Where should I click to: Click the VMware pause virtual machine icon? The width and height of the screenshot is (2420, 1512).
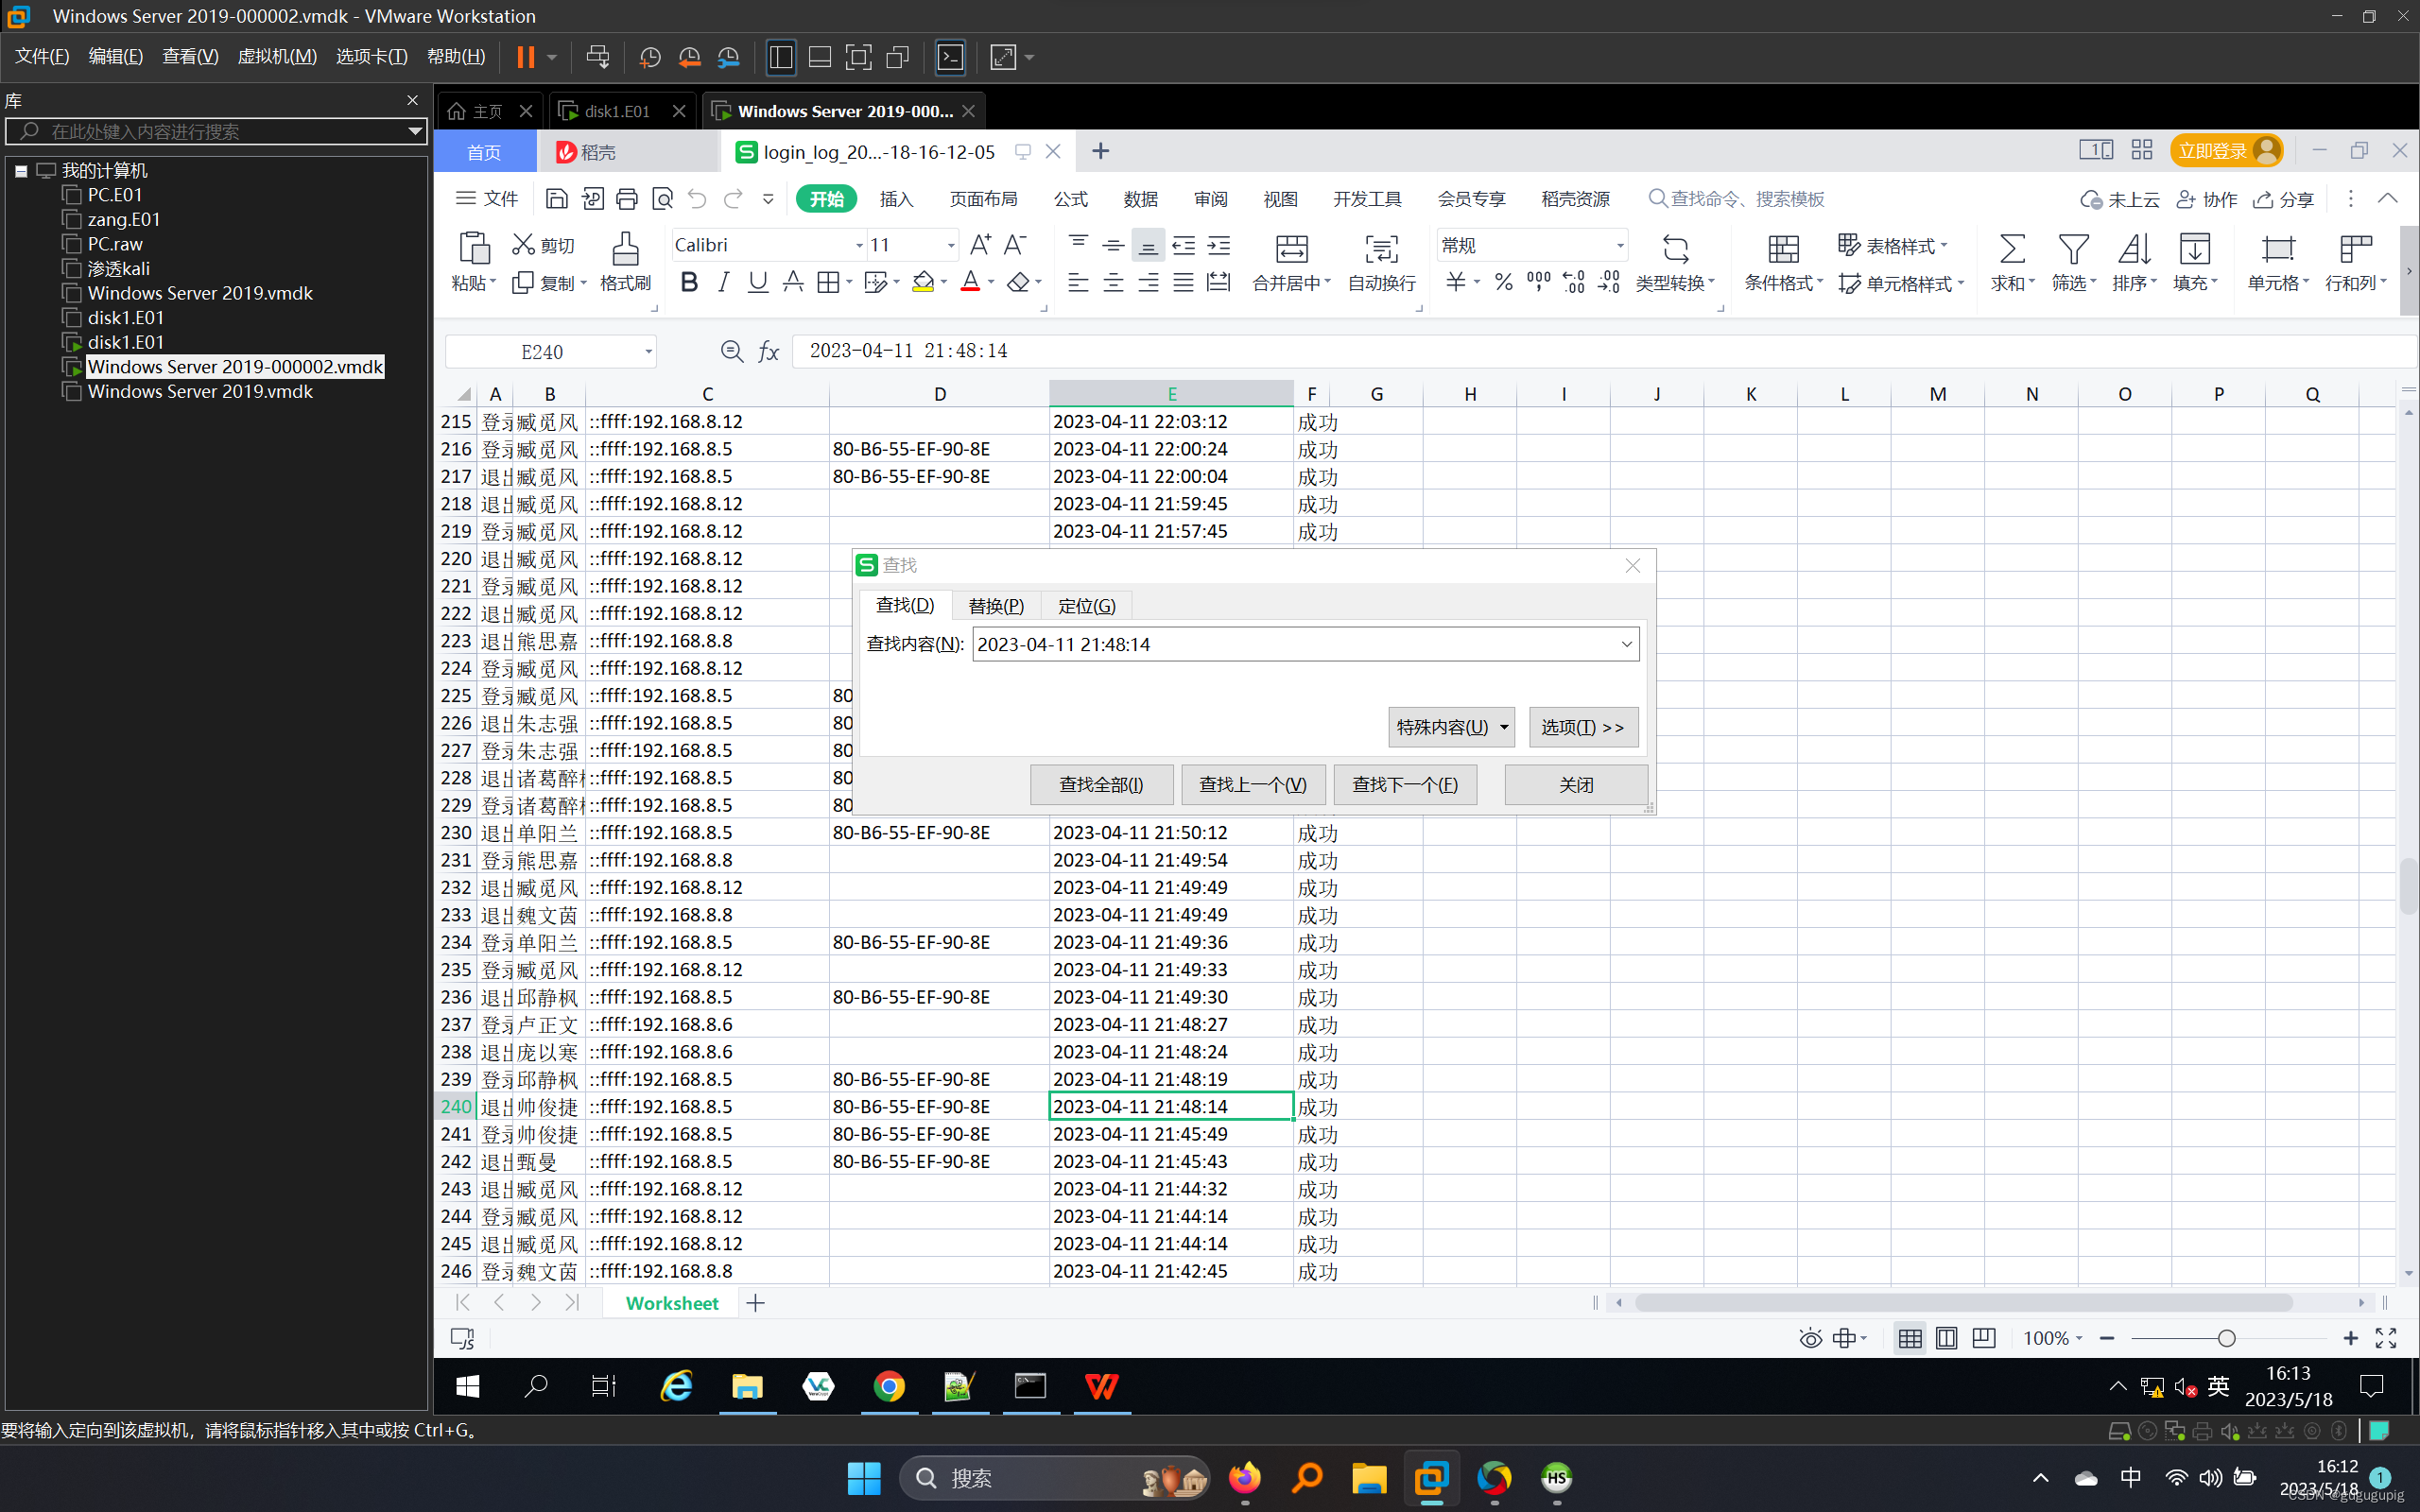click(525, 57)
